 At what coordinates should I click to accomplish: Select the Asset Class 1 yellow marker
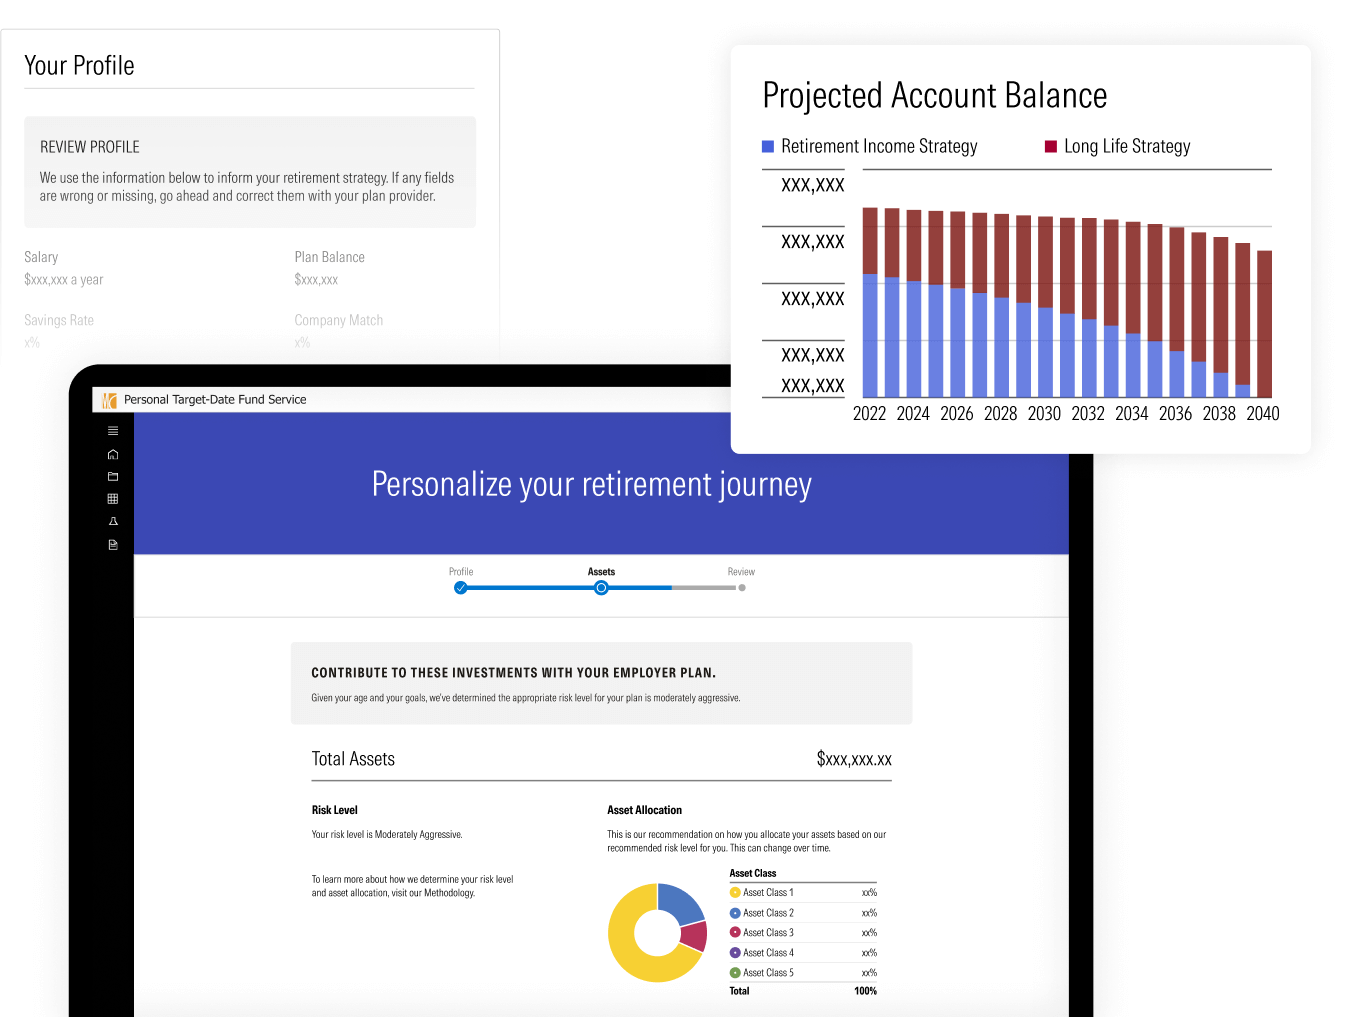click(x=735, y=893)
